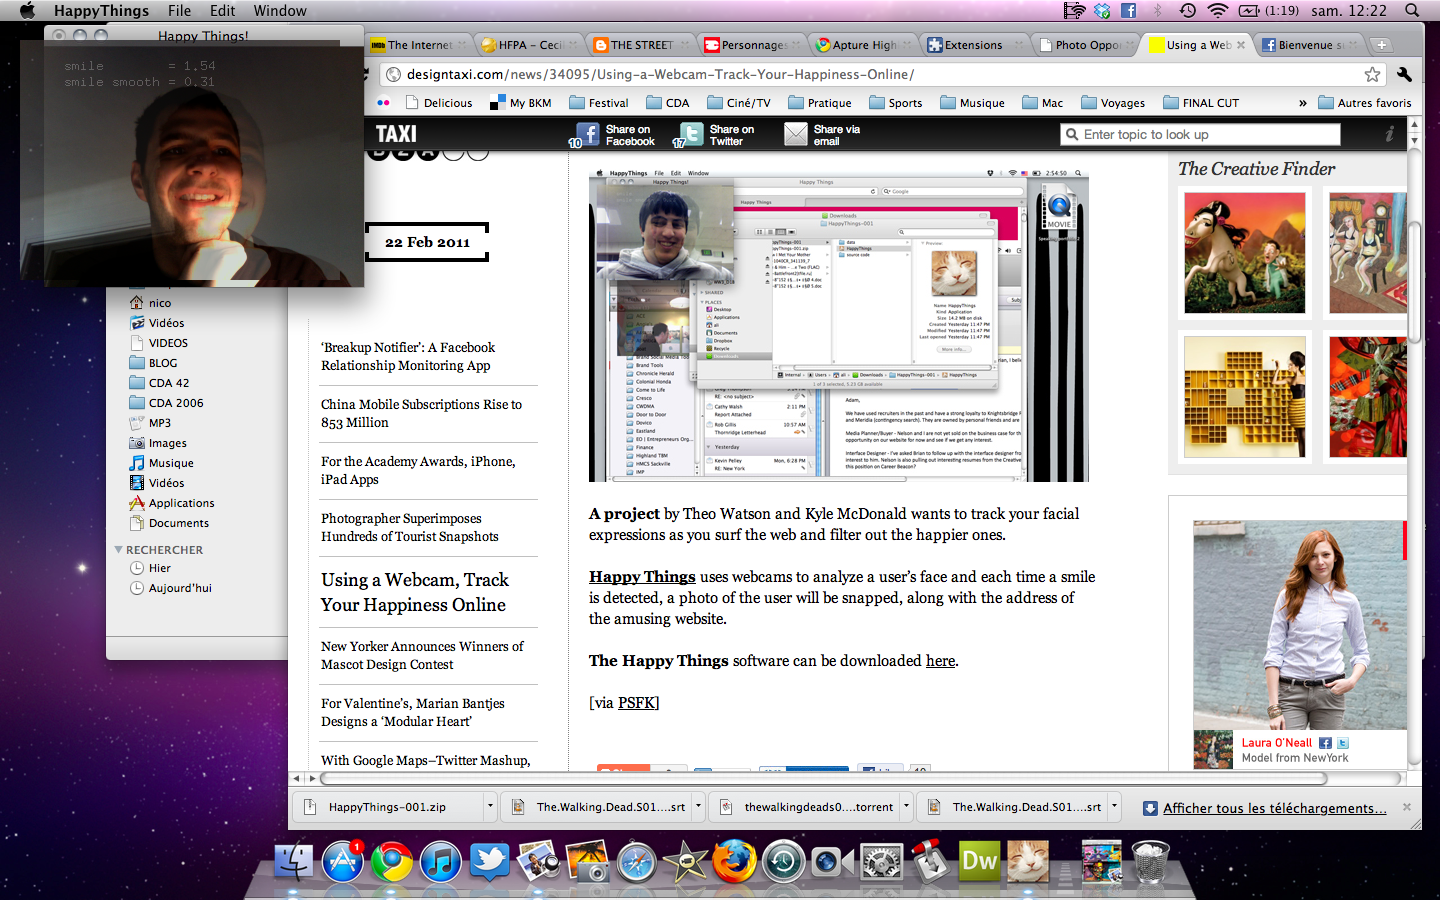Open a new tab with the plus button
Image resolution: width=1440 pixels, height=900 pixels.
tap(1381, 45)
